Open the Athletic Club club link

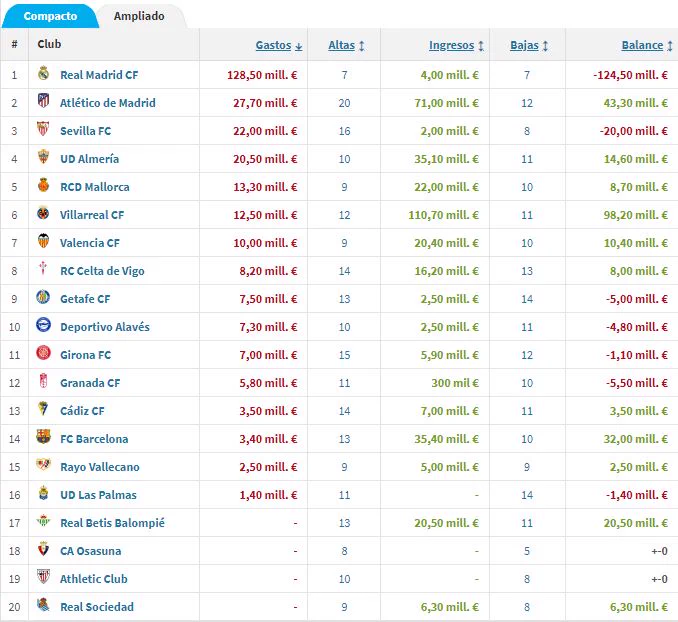[94, 579]
